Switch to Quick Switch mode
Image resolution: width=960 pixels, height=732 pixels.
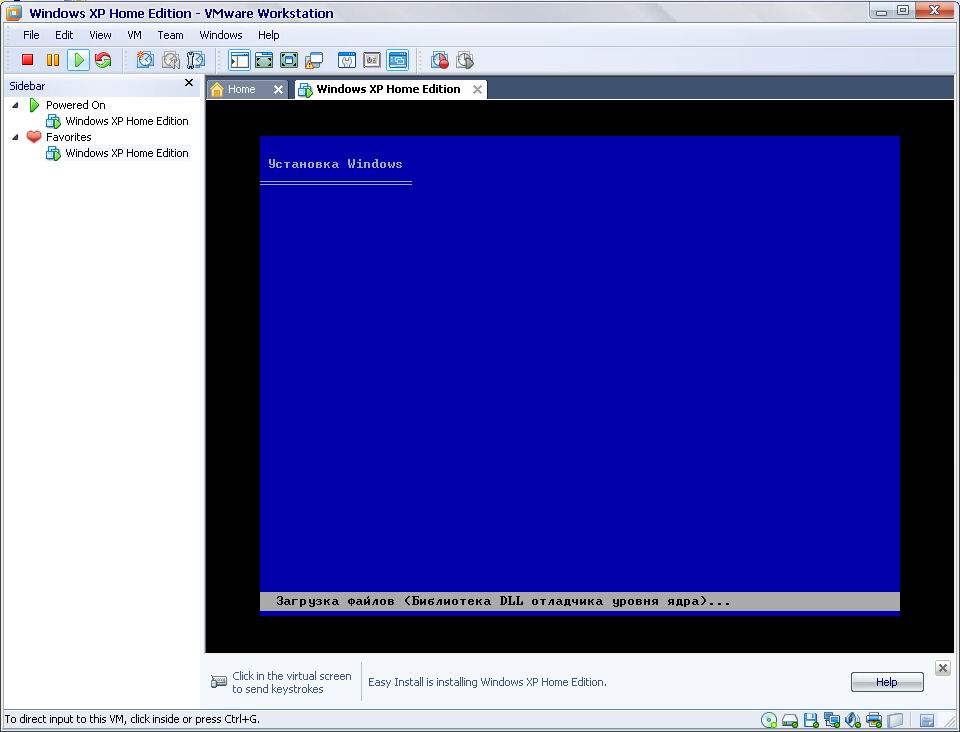pyautogui.click(x=264, y=60)
